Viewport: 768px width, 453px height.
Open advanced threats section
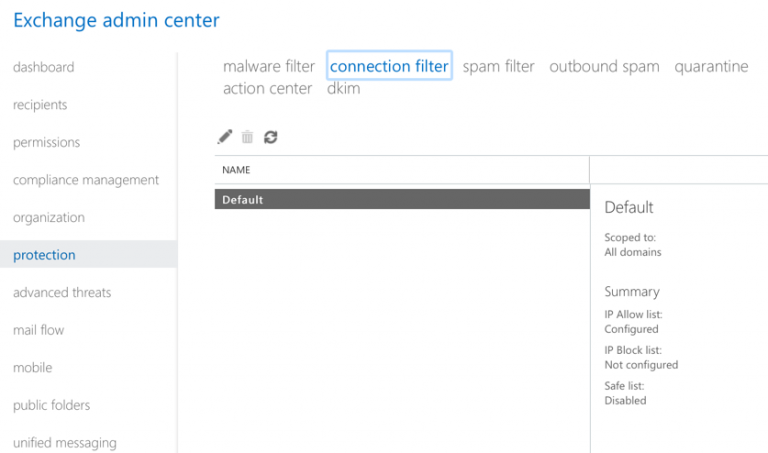pos(62,292)
